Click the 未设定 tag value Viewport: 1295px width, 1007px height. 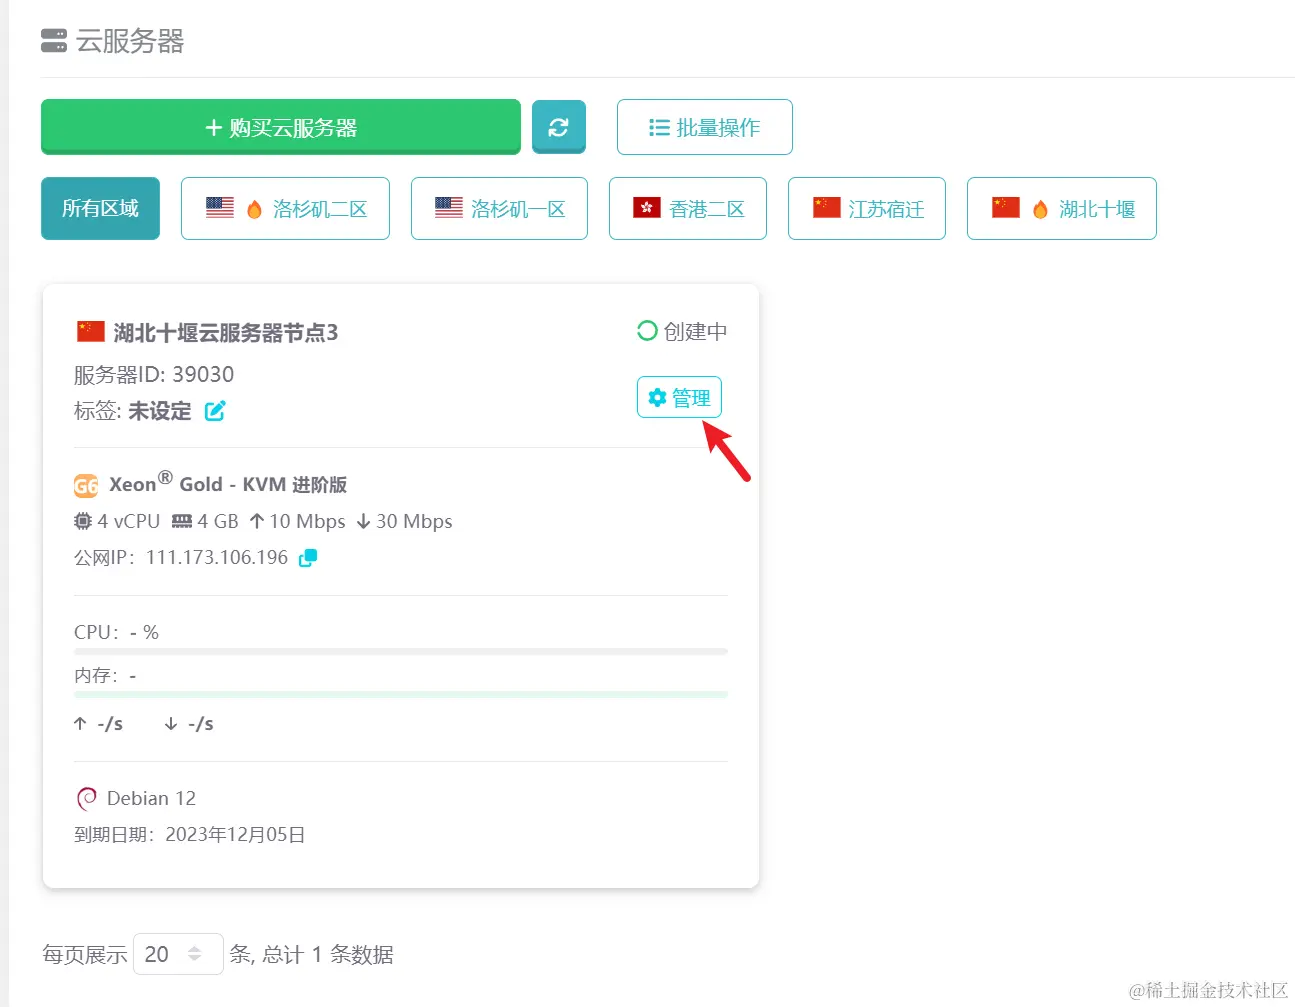[160, 411]
